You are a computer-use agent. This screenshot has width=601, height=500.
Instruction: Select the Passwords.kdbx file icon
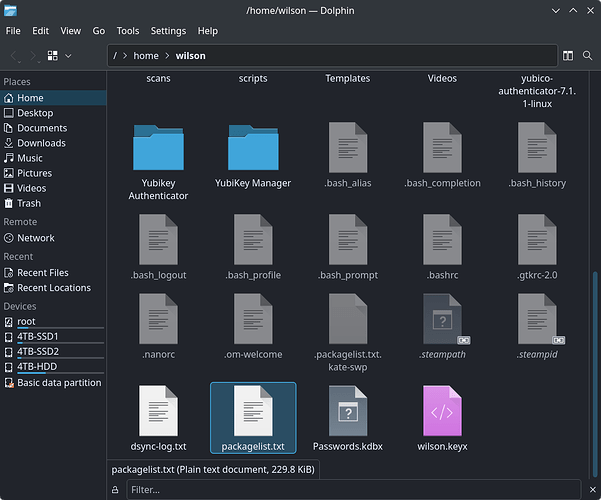348,411
